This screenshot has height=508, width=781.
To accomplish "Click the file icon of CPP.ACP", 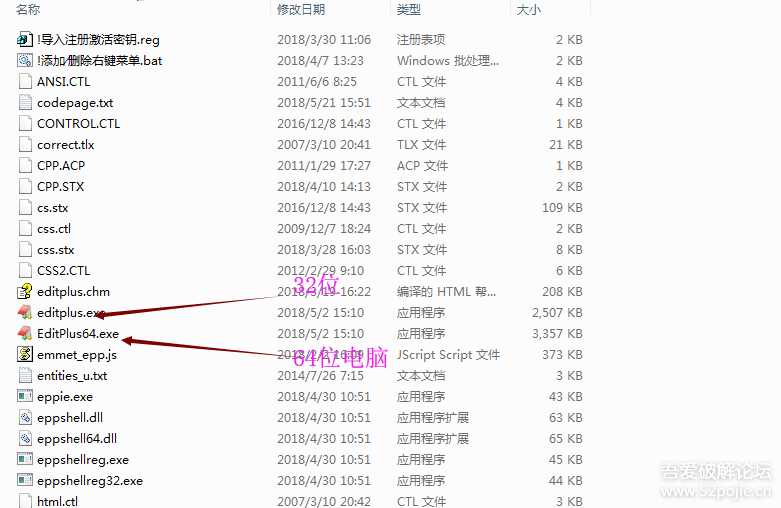I will 25,165.
